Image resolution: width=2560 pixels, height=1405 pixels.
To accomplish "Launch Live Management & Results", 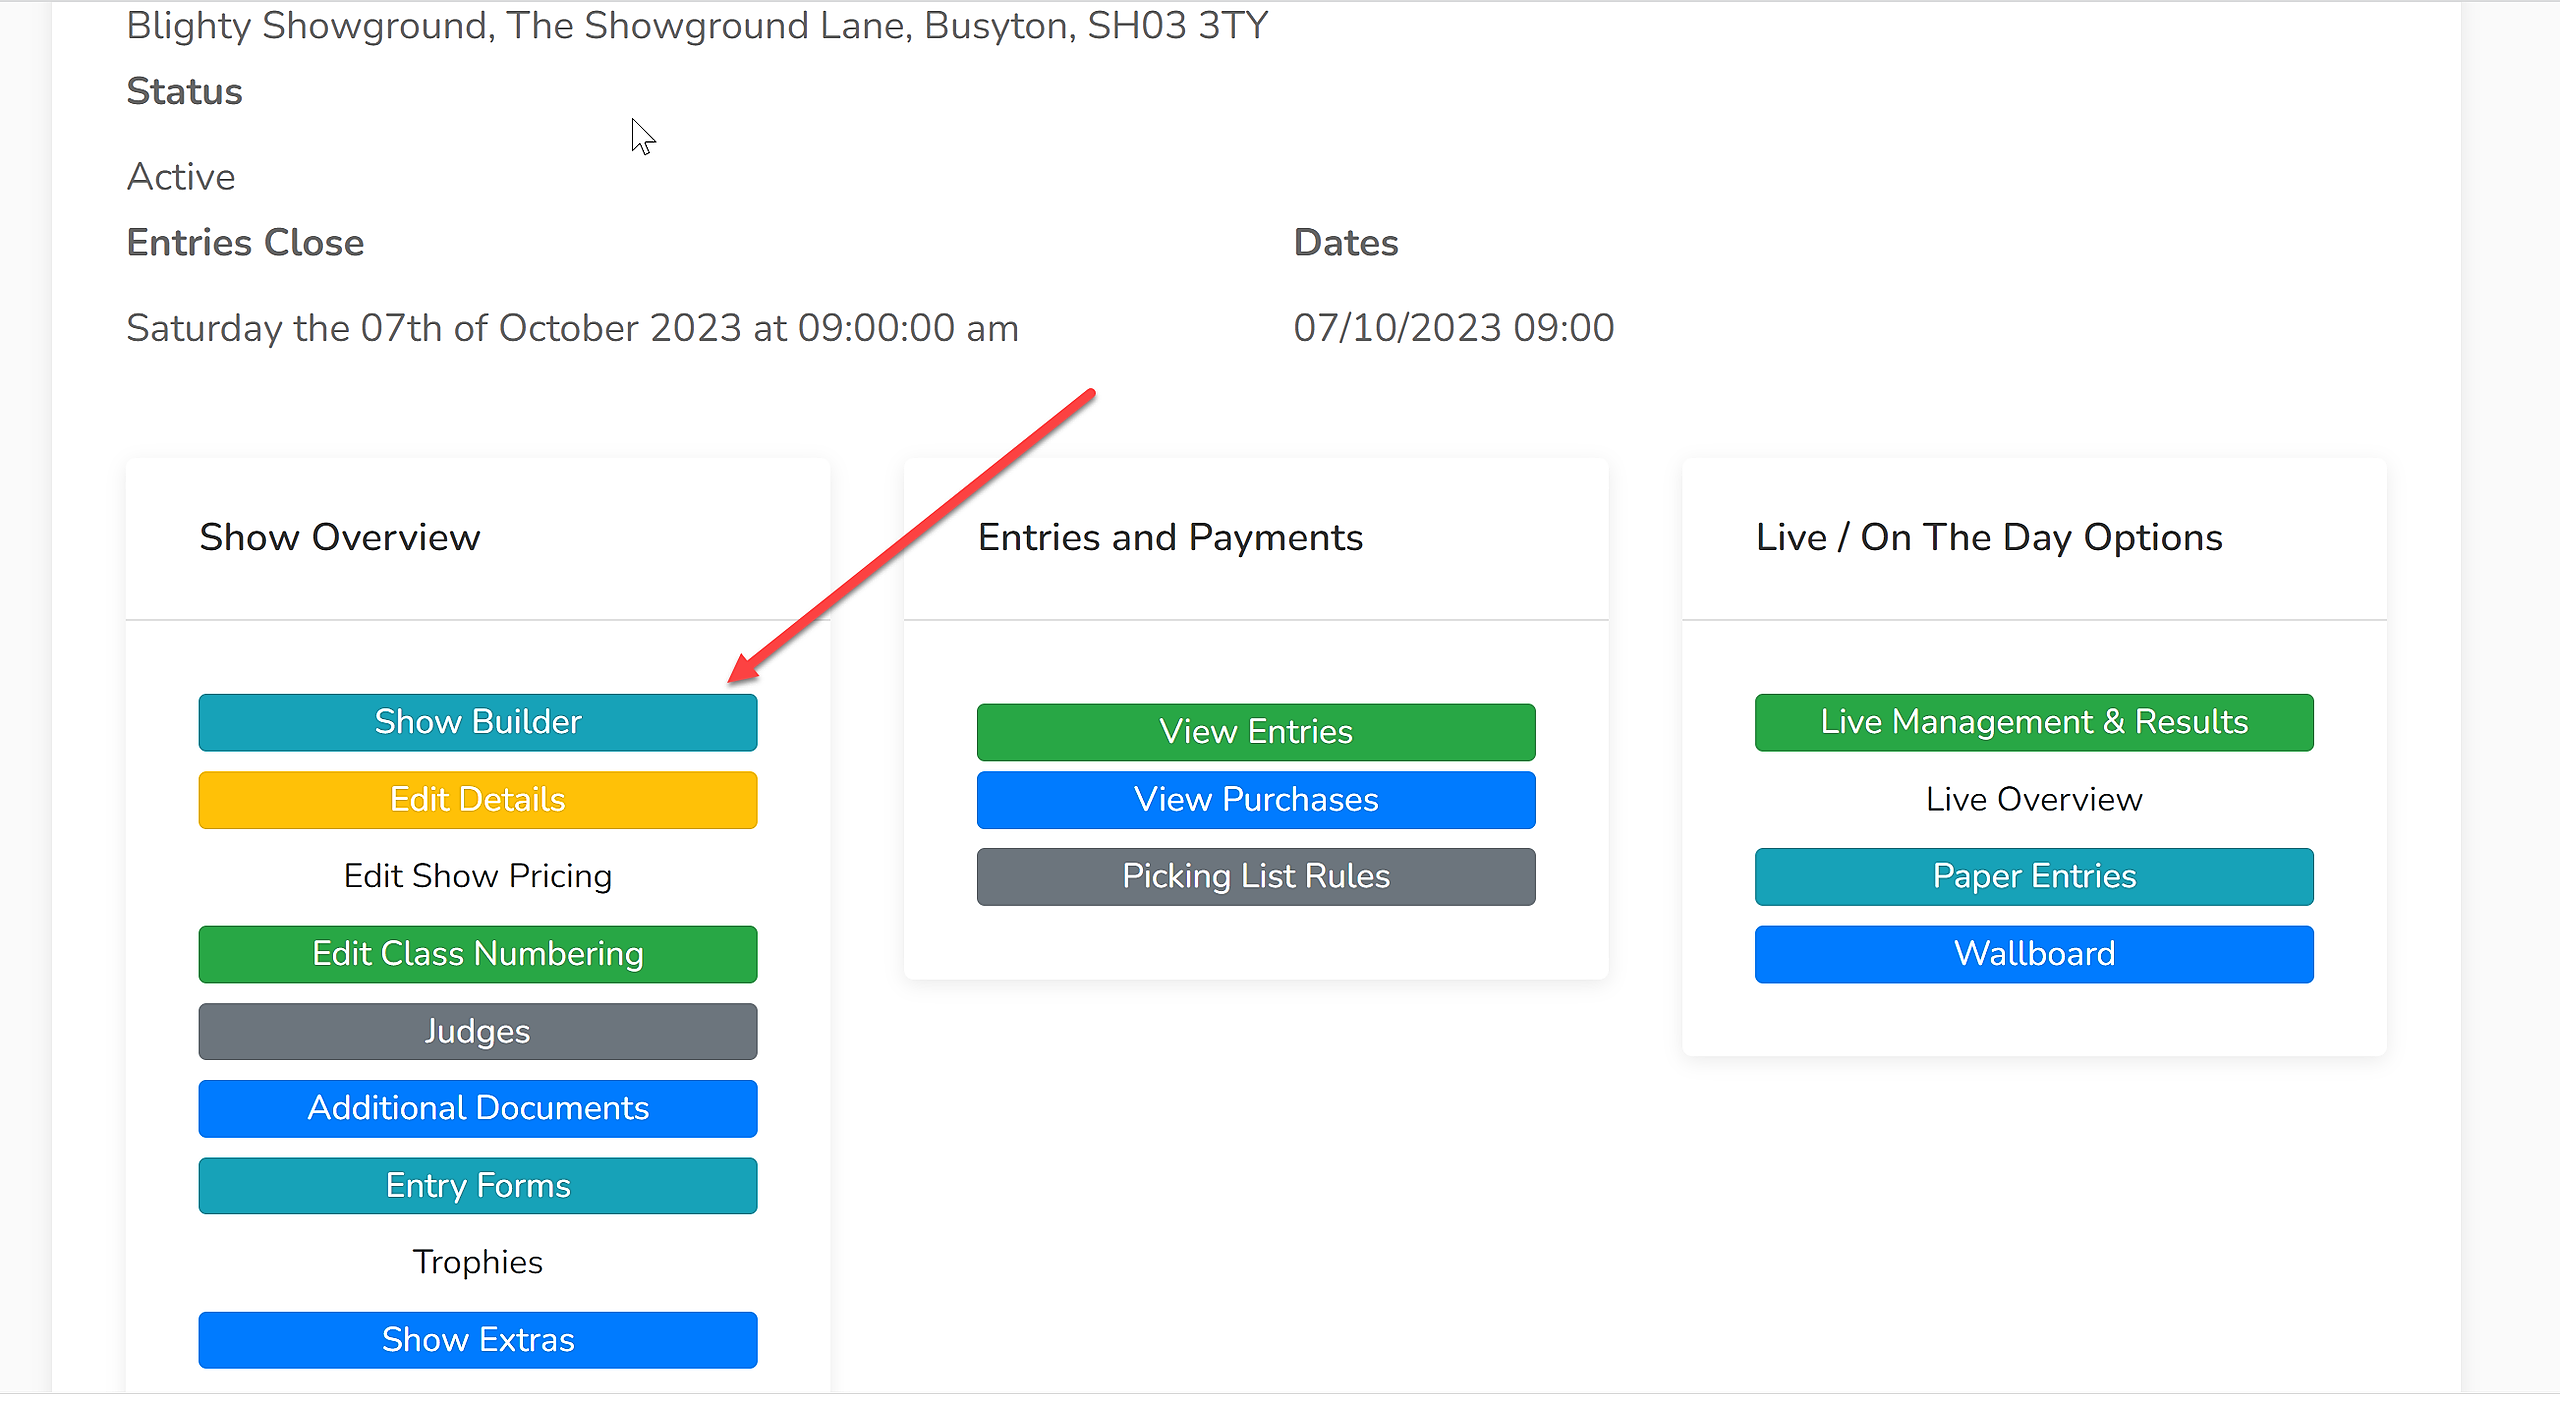I will click(x=2034, y=722).
